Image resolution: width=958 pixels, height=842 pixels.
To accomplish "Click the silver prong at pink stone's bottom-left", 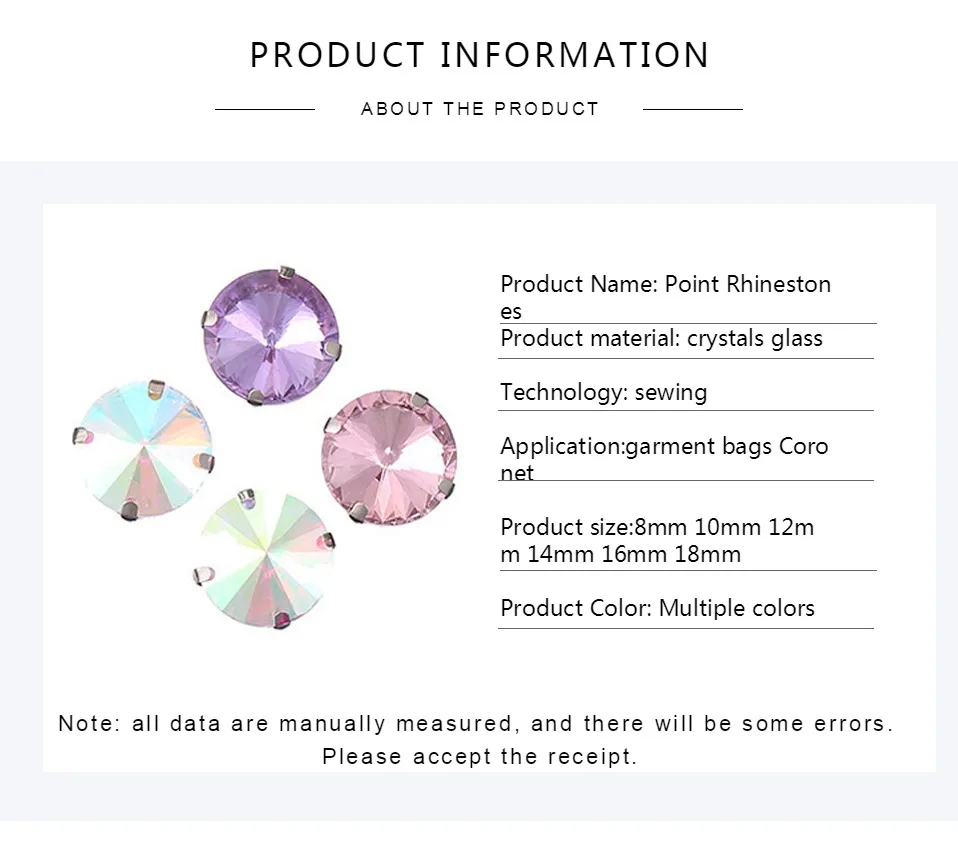I will (x=359, y=512).
